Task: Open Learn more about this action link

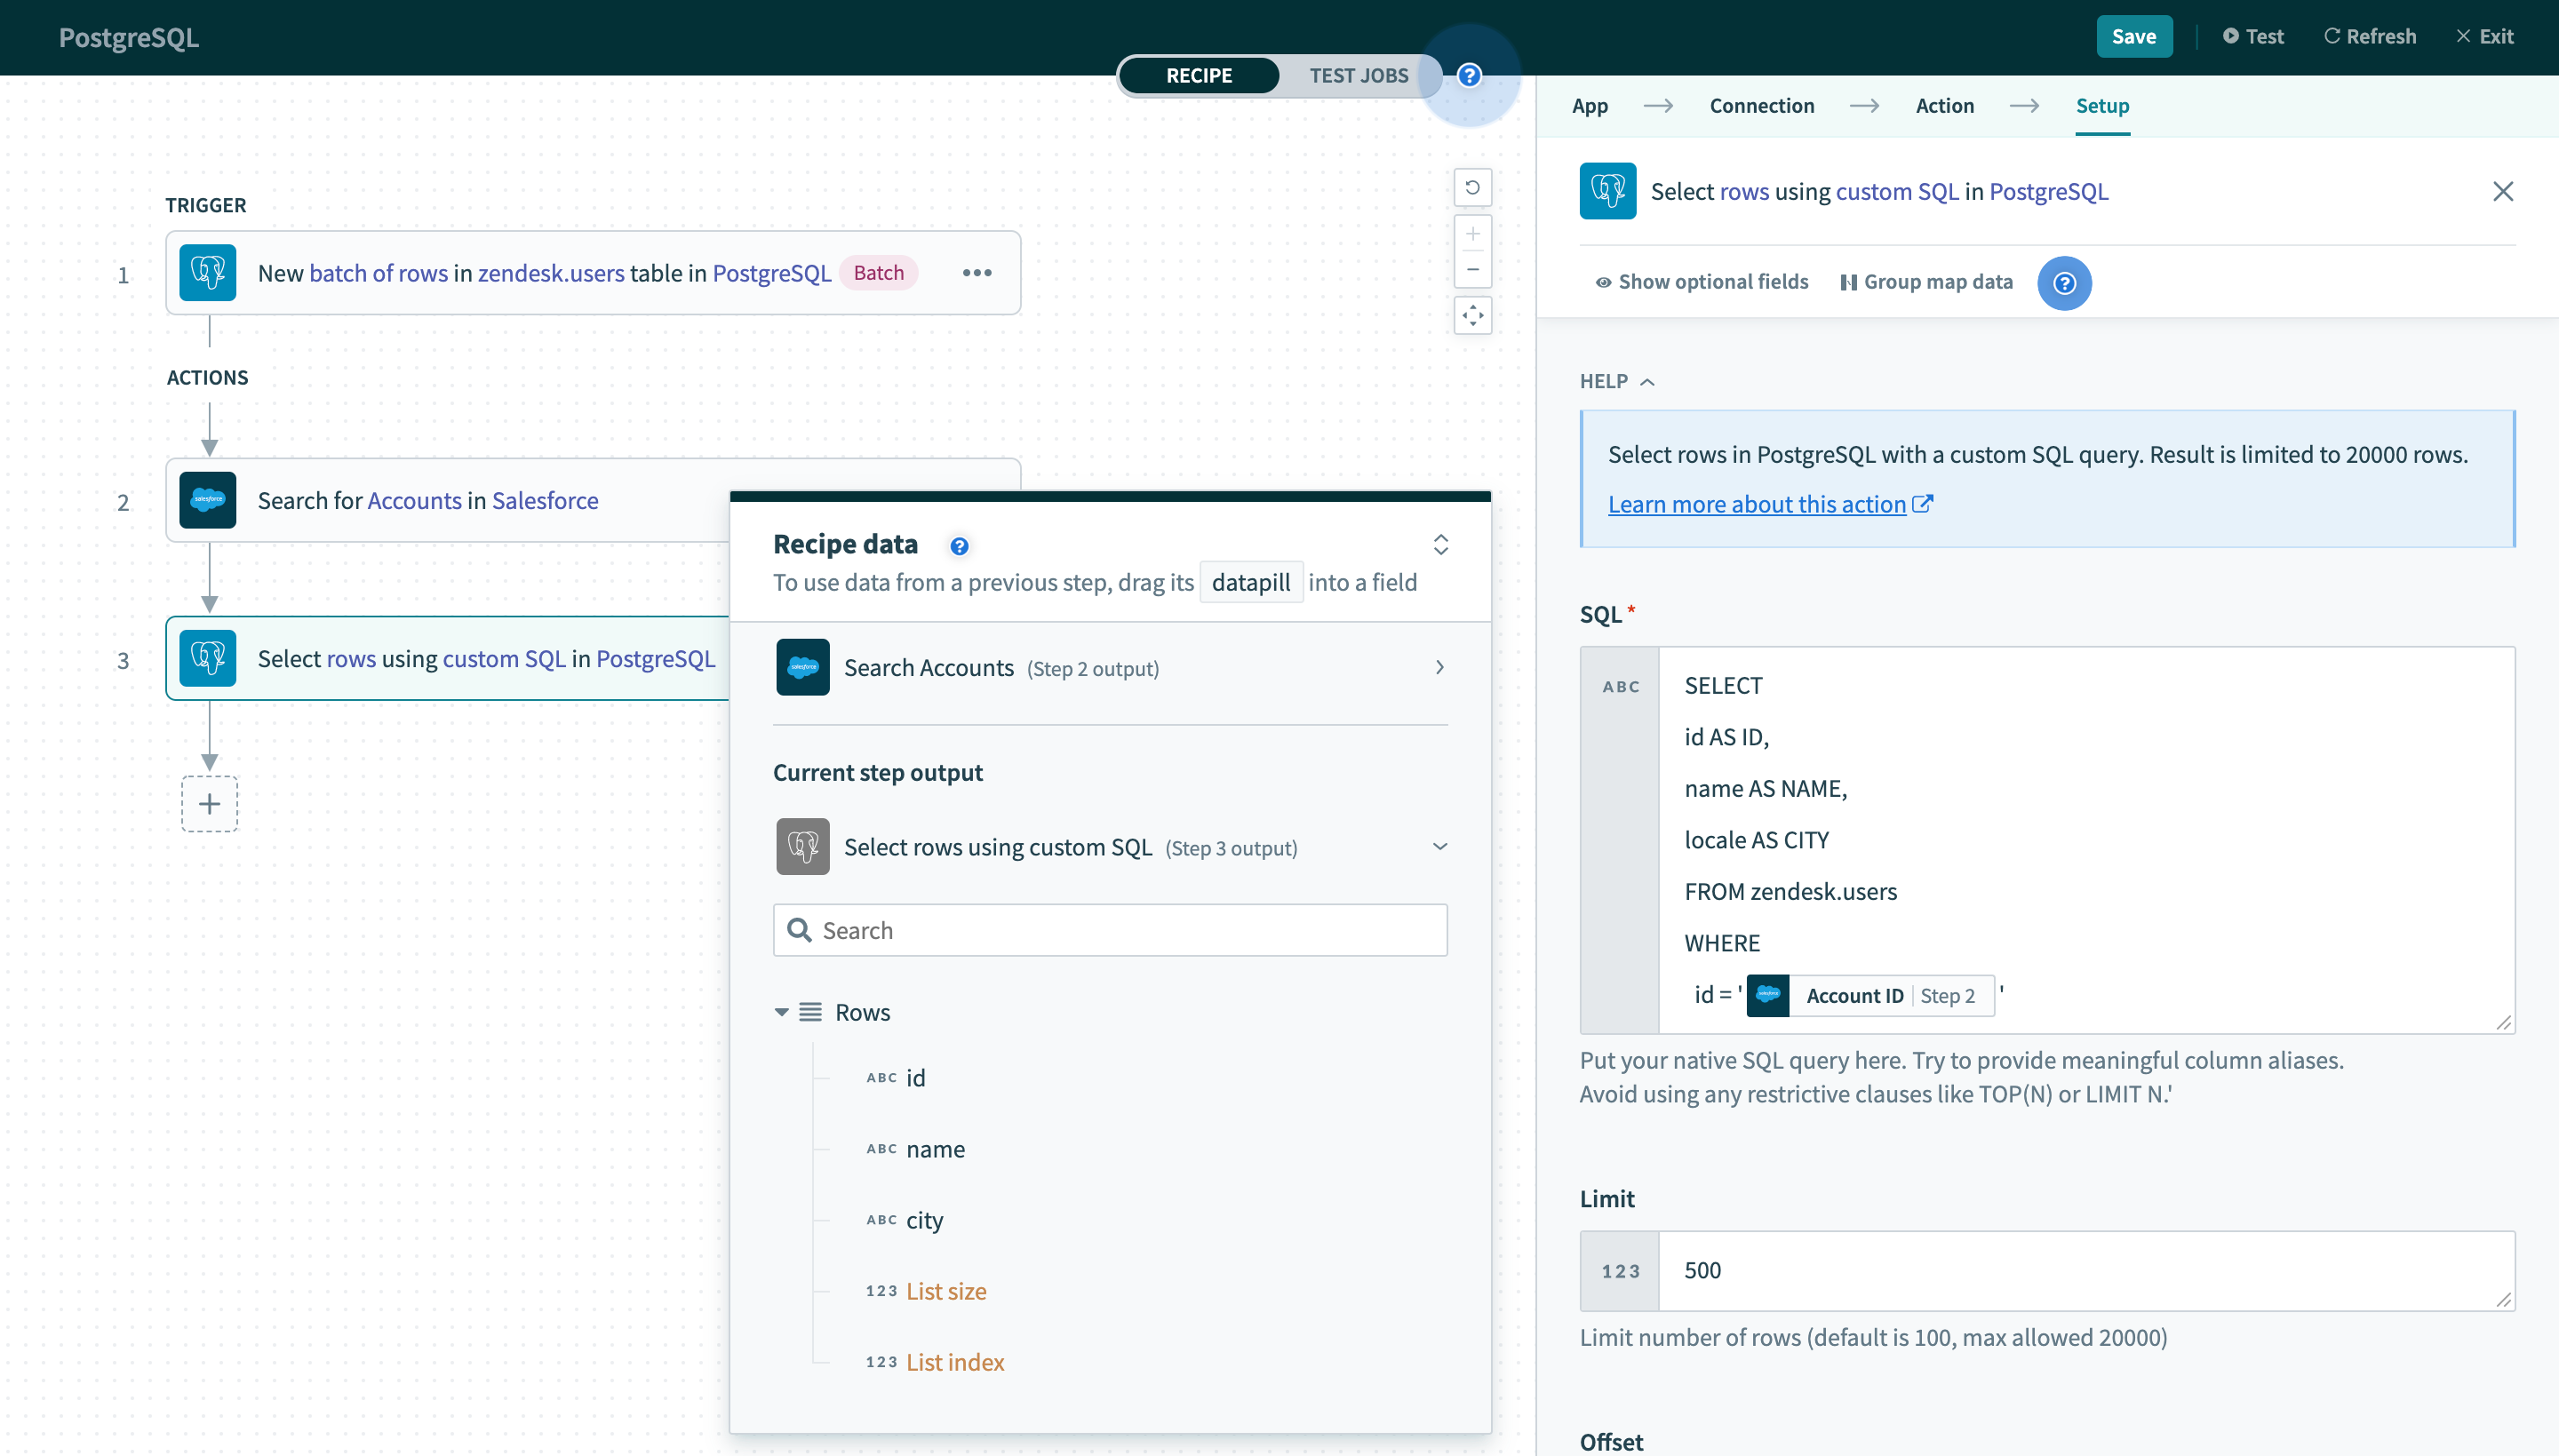Action: (x=1756, y=504)
